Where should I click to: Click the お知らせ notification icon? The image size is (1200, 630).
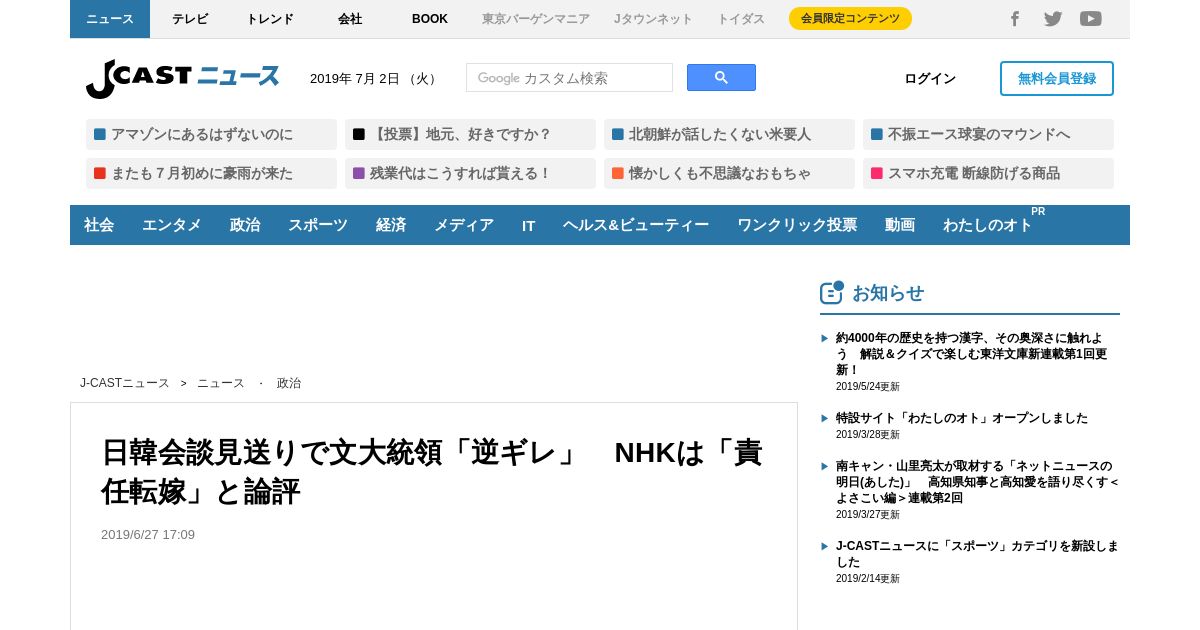click(832, 293)
